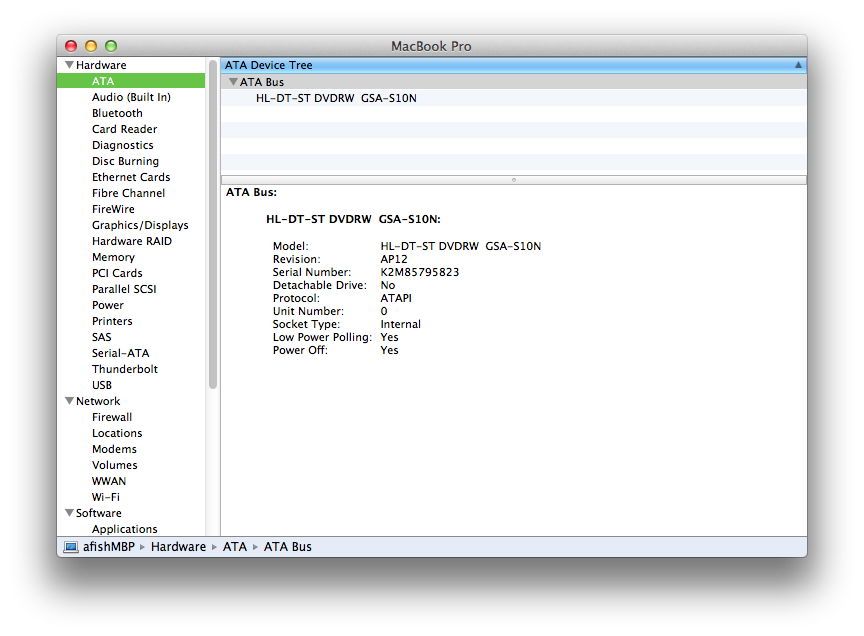Open Firewall under Network
This screenshot has width=864, height=636.
click(112, 417)
